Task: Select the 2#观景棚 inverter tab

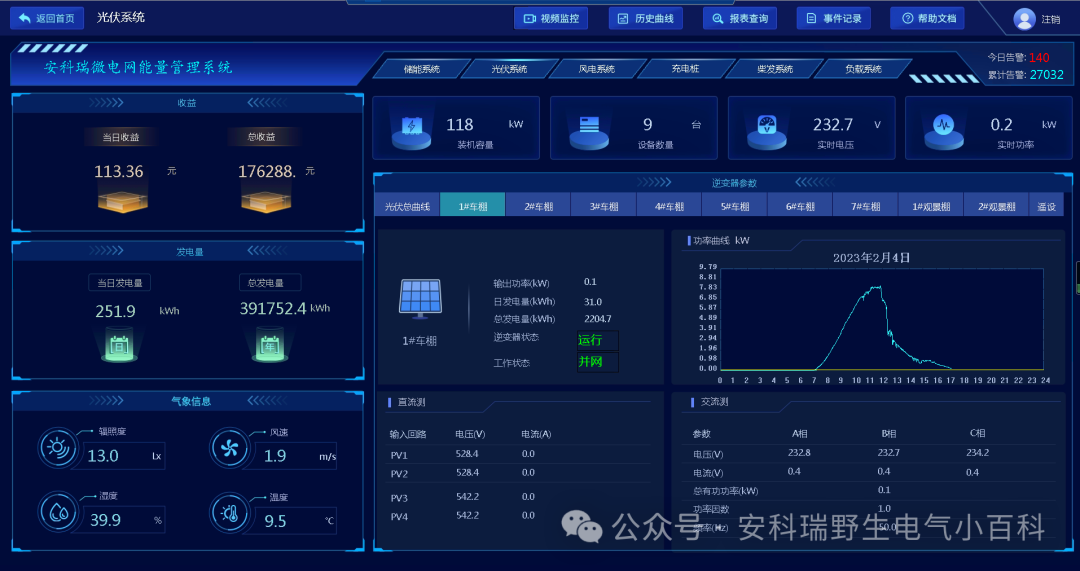Action: coord(997,205)
